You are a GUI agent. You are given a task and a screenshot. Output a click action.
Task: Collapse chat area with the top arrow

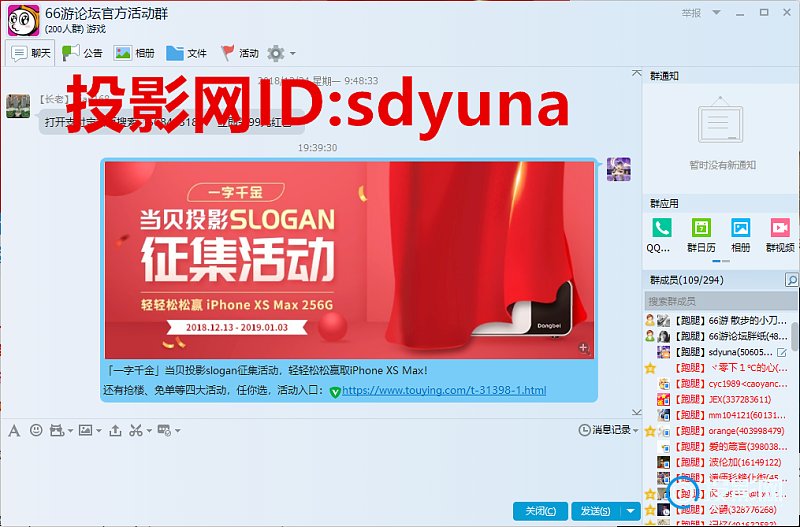(x=636, y=73)
